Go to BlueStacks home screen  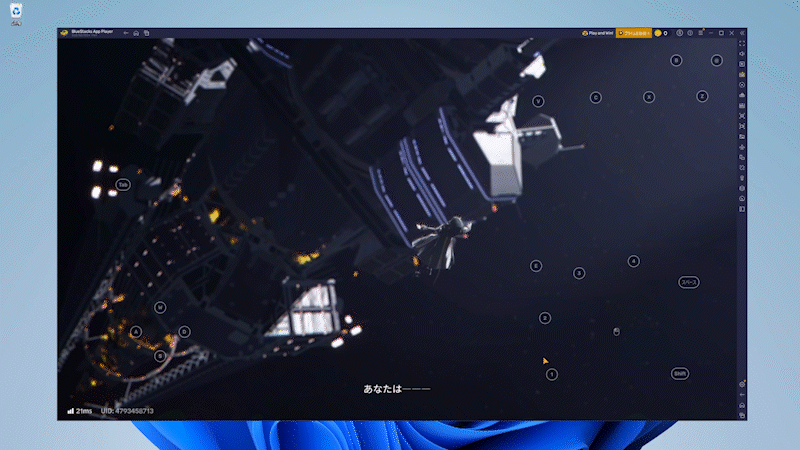click(136, 33)
